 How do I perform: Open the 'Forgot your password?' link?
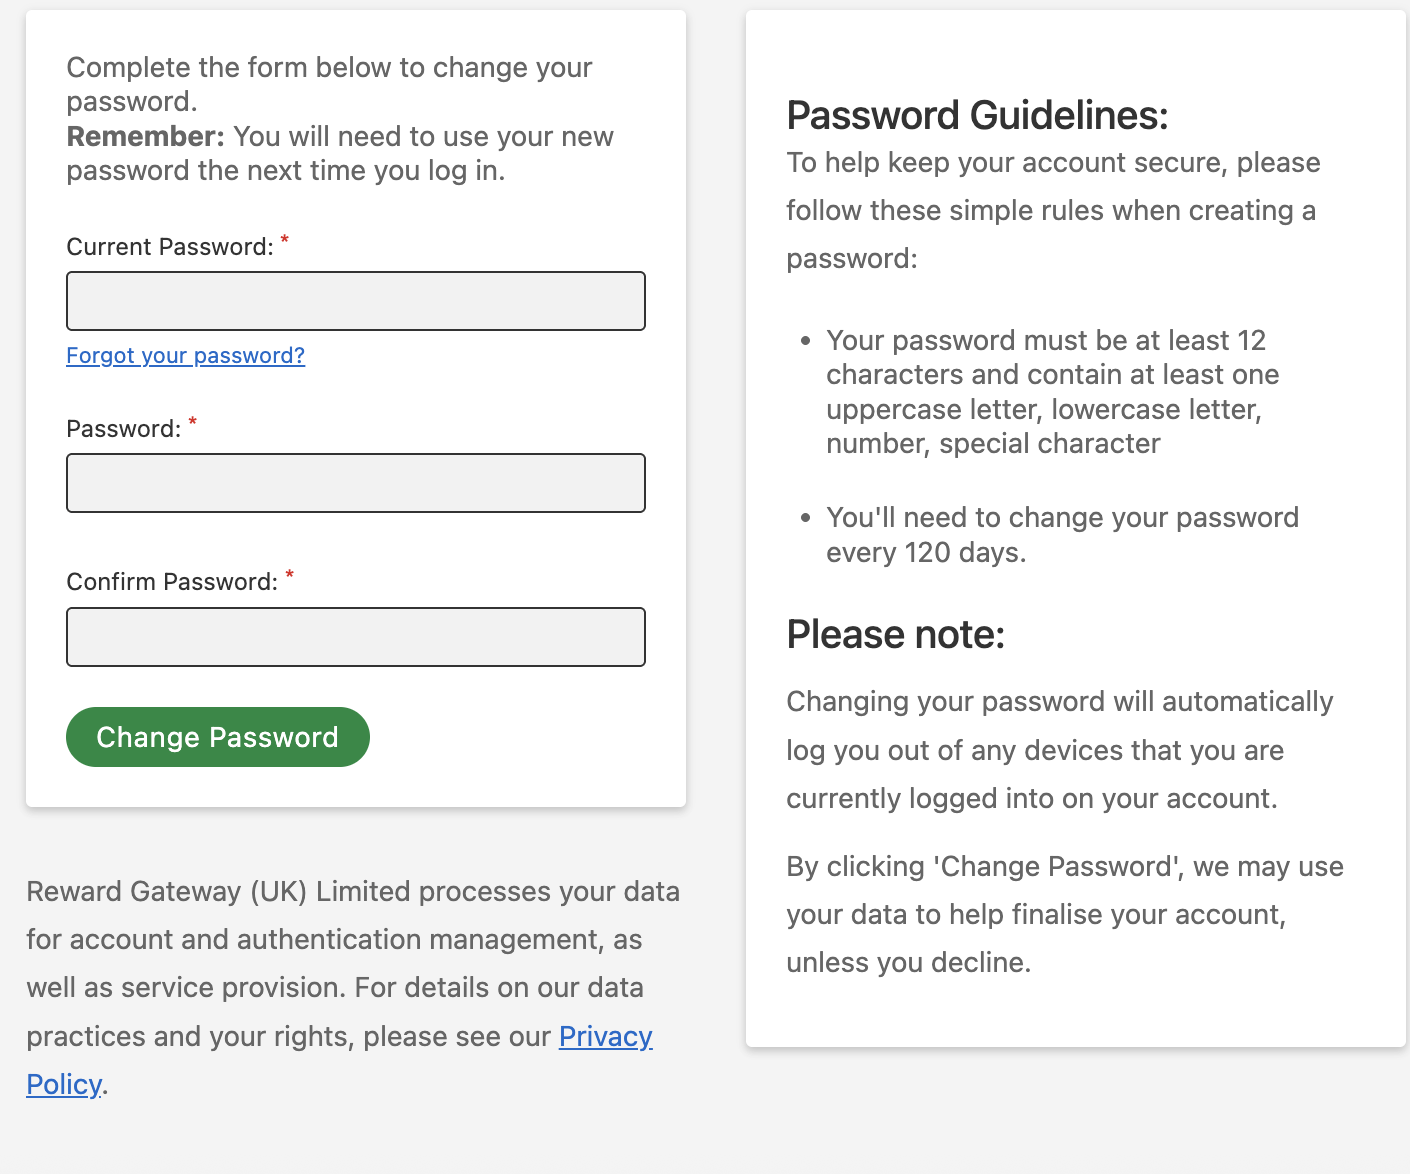tap(185, 356)
